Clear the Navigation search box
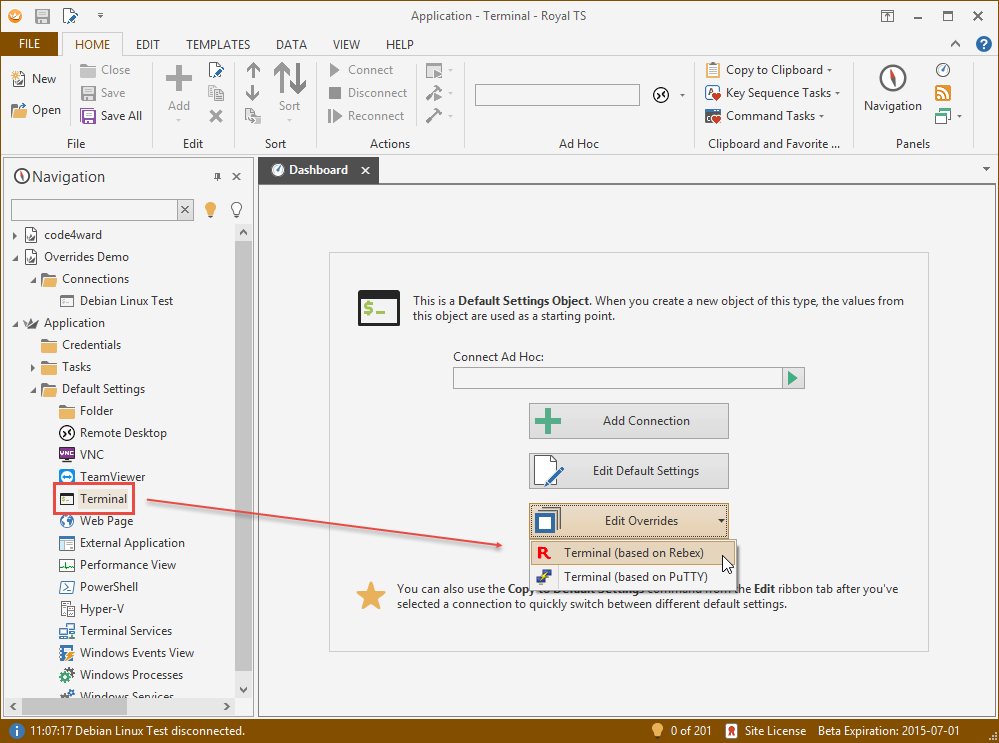The image size is (999, 743). click(185, 210)
